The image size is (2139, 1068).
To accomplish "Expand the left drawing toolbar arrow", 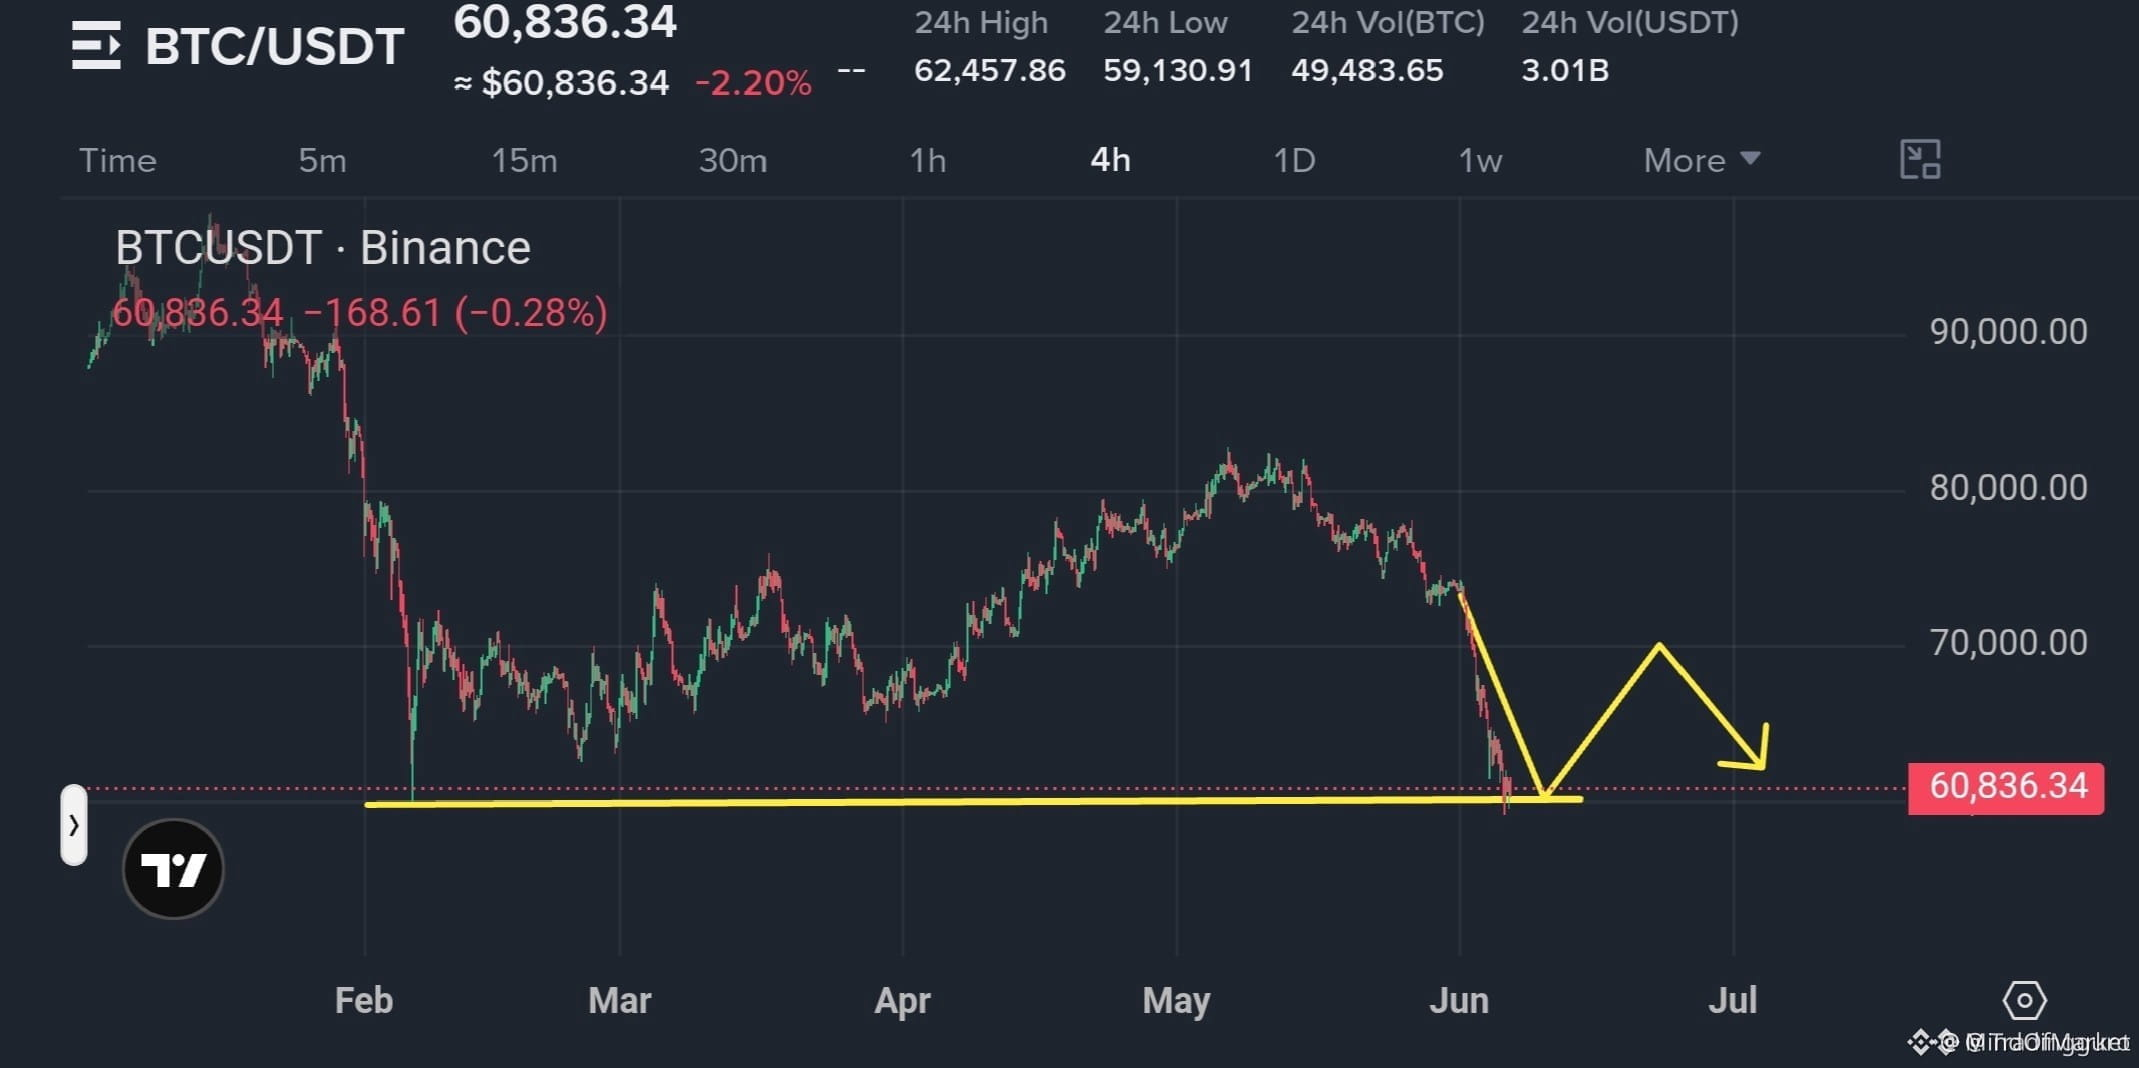I will pyautogui.click(x=74, y=825).
